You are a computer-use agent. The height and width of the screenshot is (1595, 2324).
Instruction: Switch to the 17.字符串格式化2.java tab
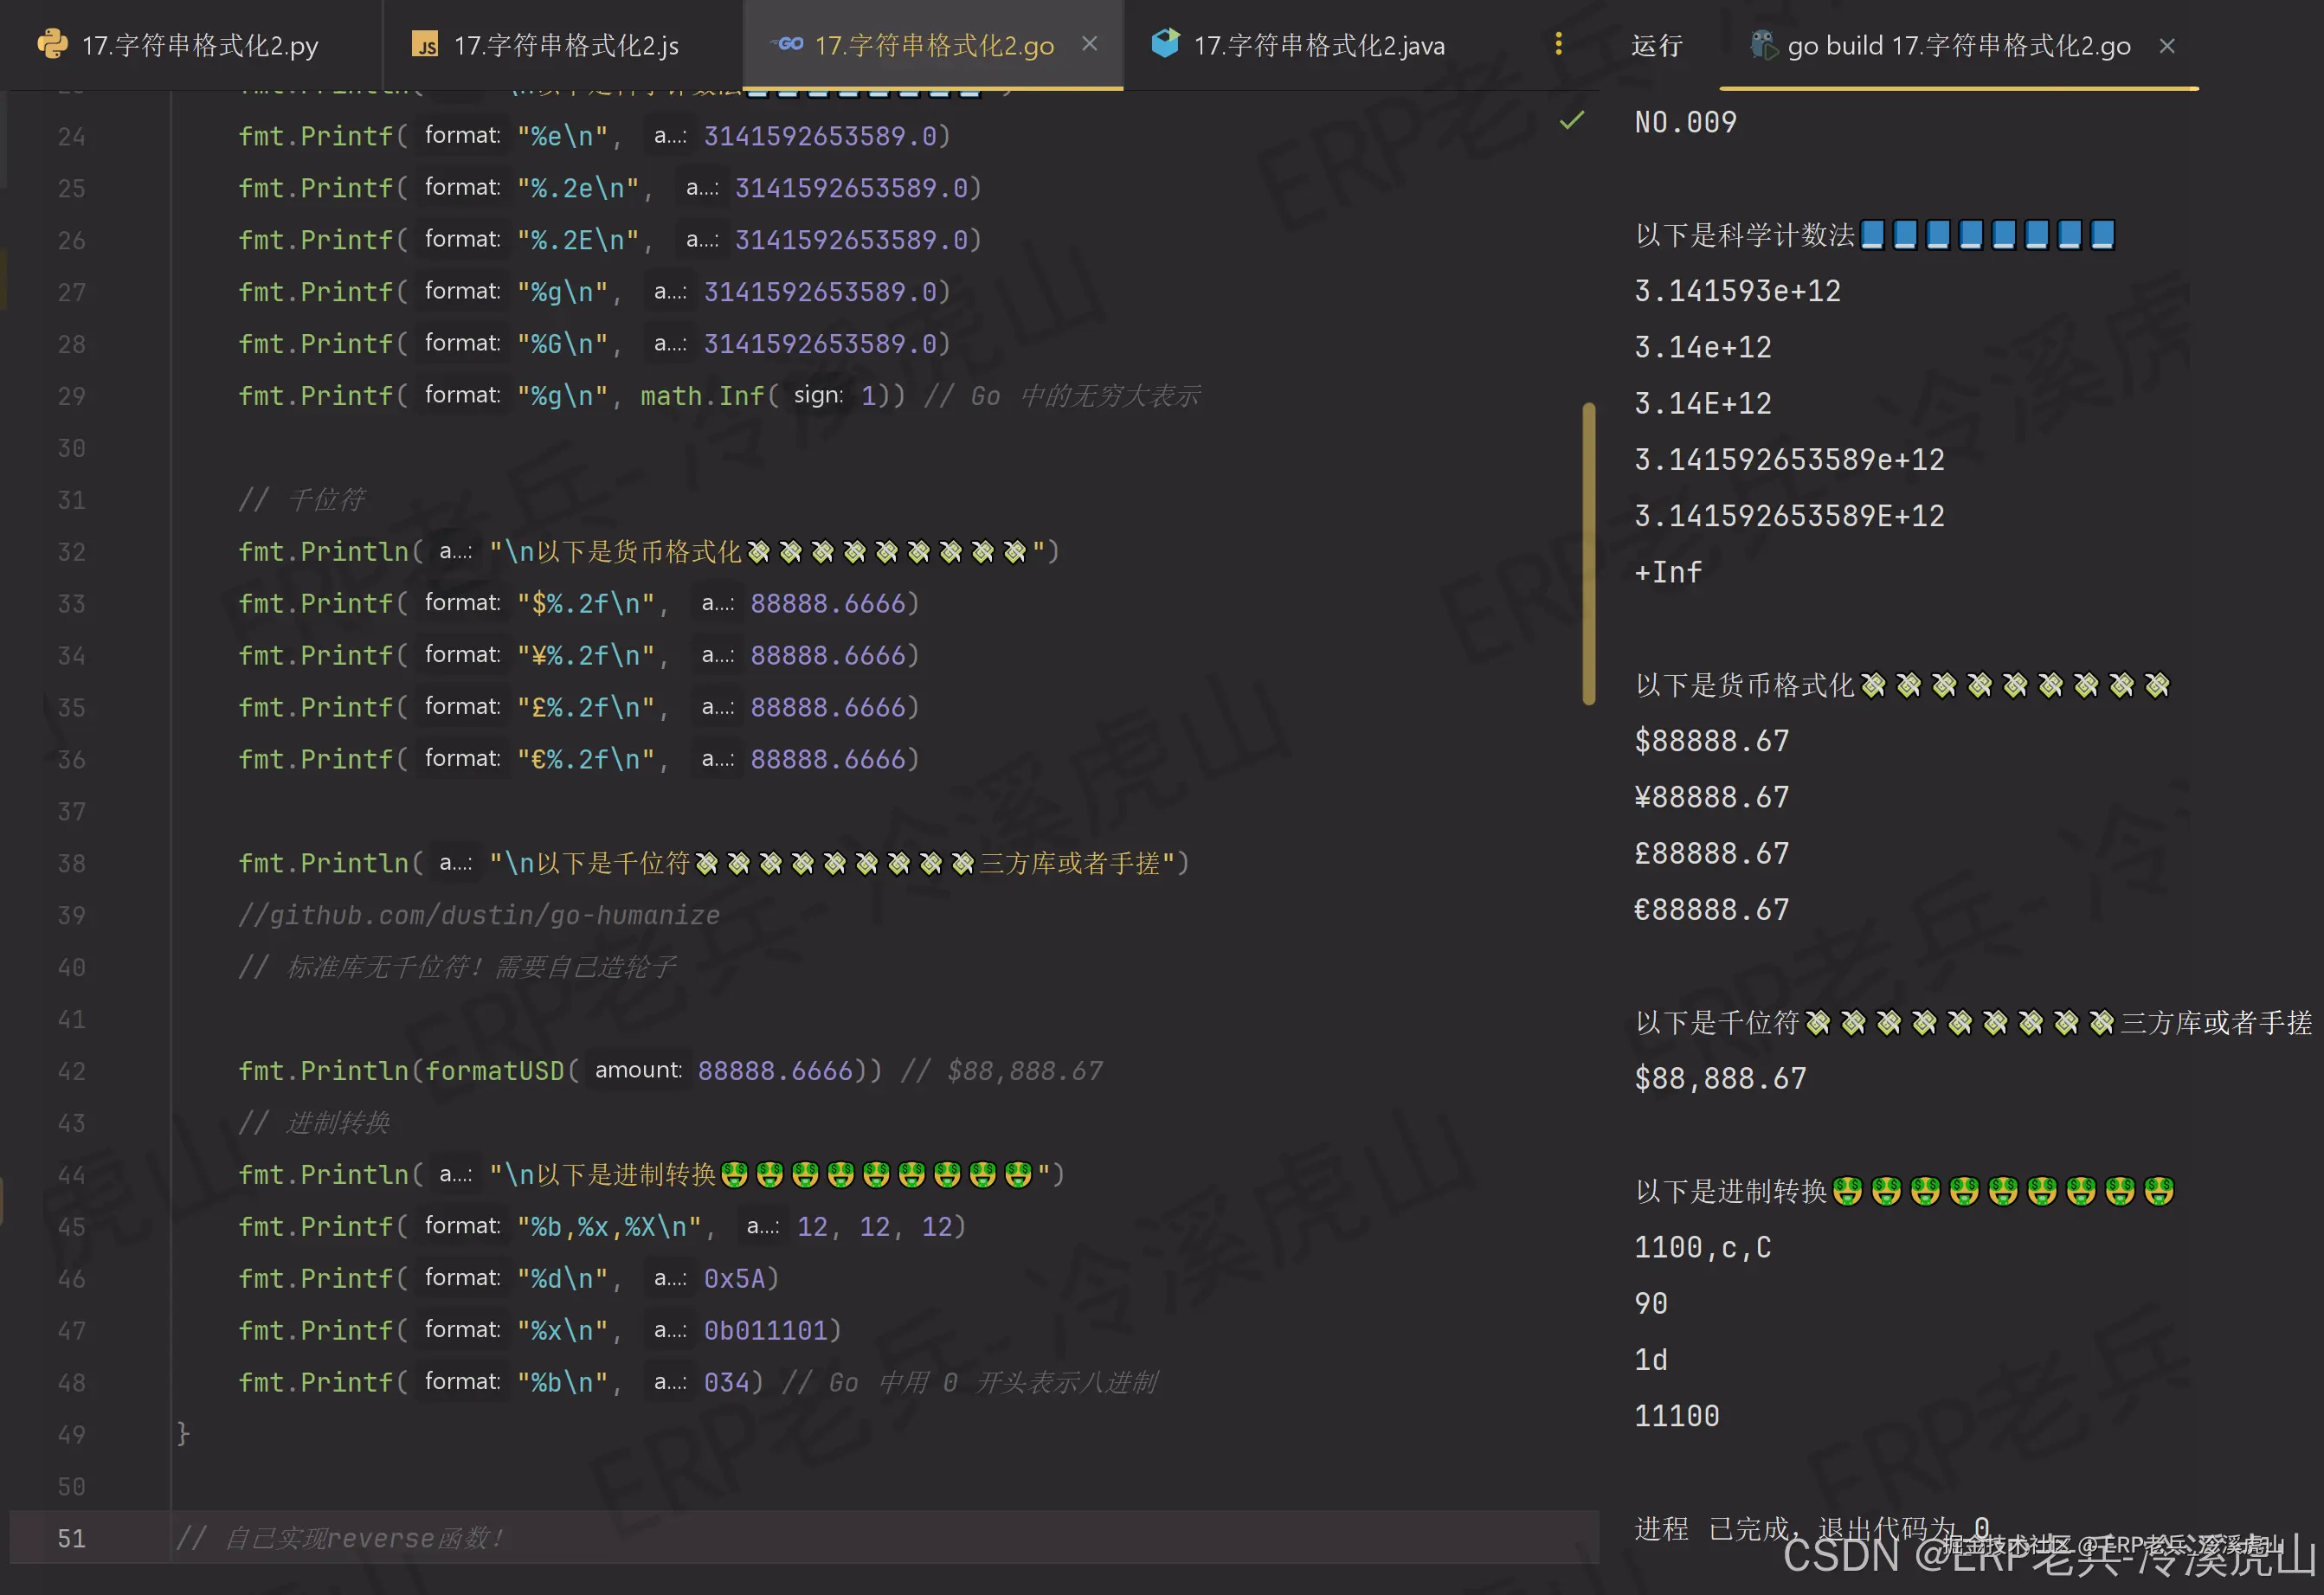click(x=1318, y=46)
